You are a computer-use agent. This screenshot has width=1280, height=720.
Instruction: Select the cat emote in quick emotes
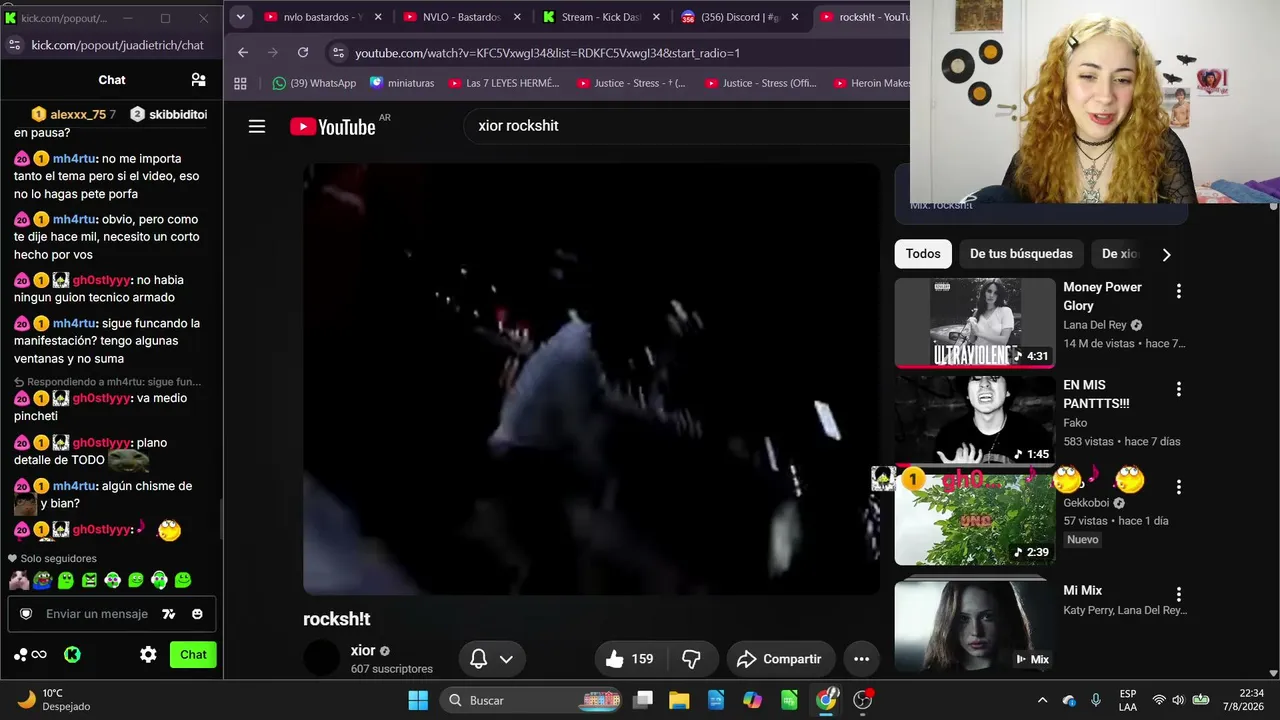click(19, 580)
